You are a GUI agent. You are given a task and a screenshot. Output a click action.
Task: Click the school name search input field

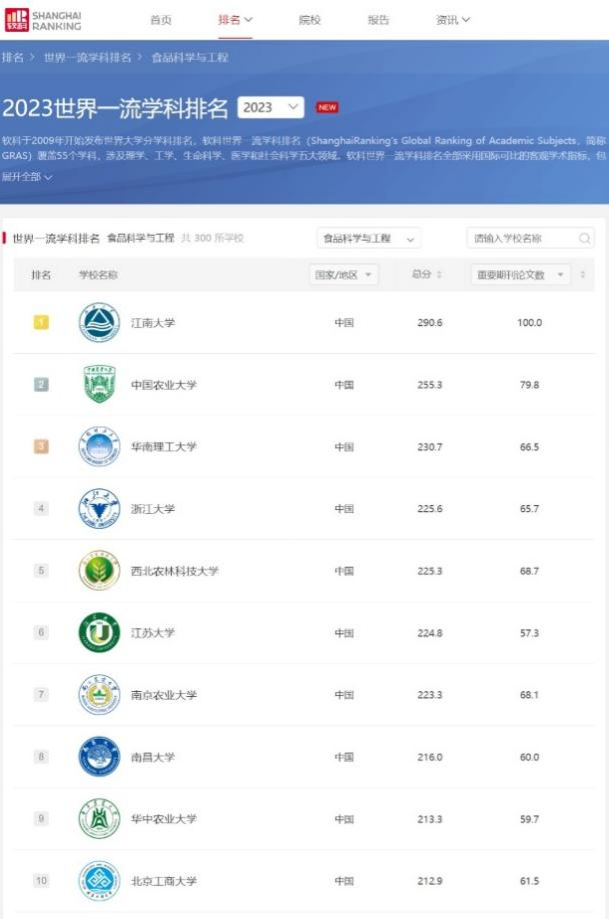click(522, 239)
